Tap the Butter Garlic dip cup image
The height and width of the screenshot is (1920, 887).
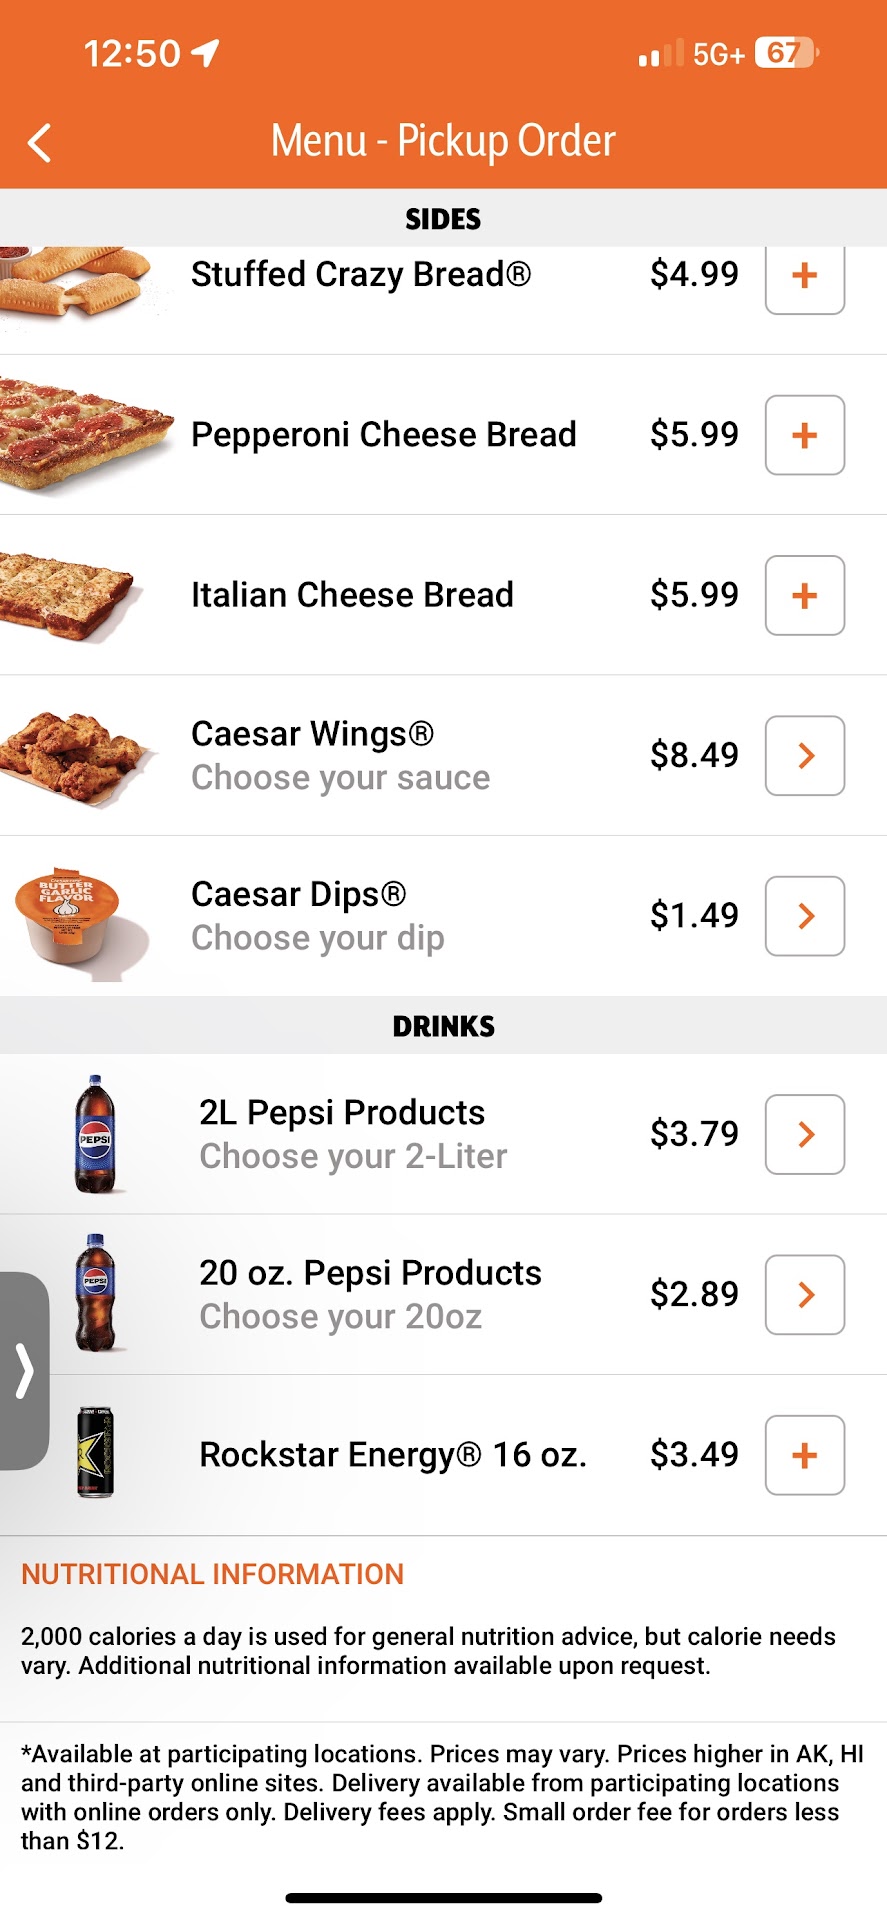click(70, 918)
